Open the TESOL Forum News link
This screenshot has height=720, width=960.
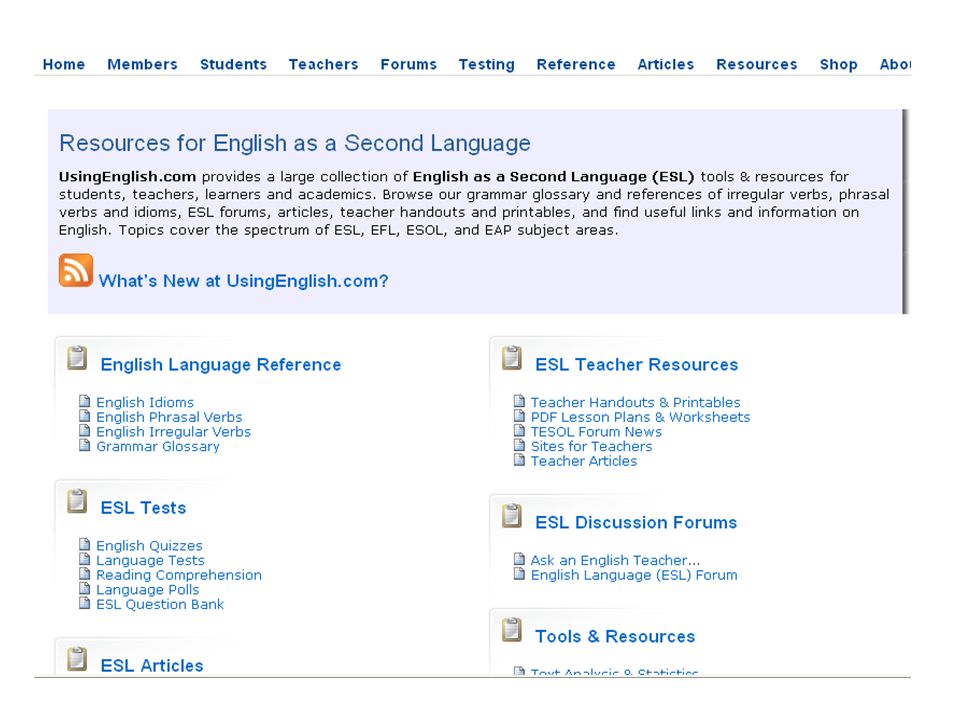coord(596,432)
